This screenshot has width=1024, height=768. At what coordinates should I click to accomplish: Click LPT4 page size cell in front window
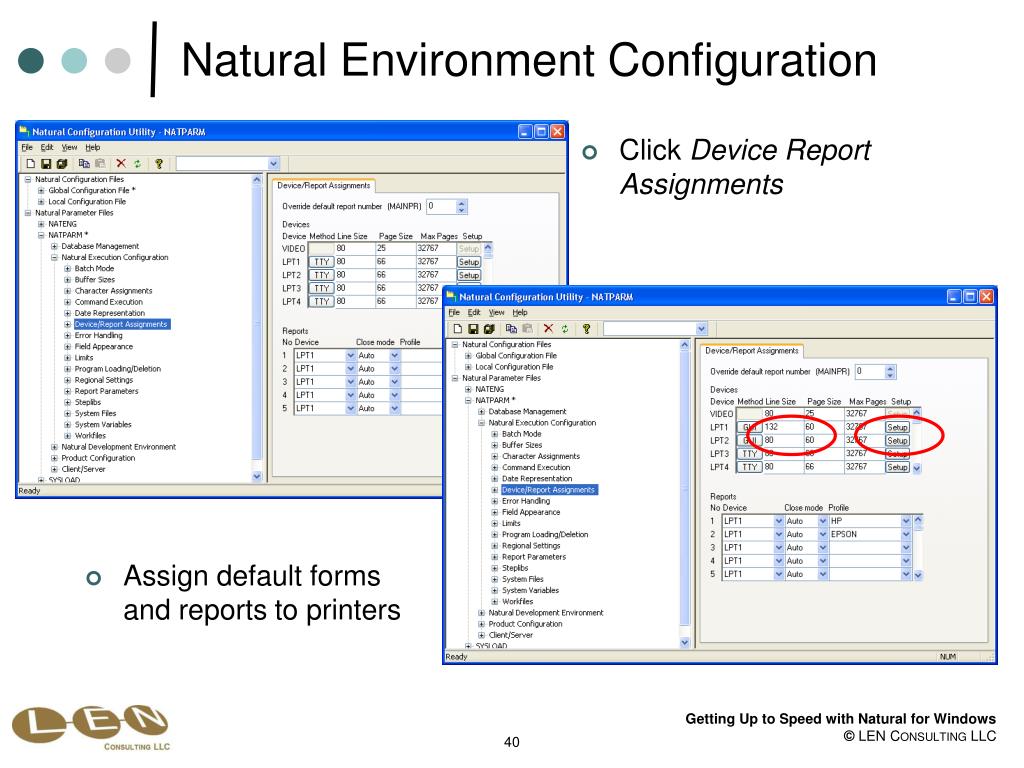[824, 468]
